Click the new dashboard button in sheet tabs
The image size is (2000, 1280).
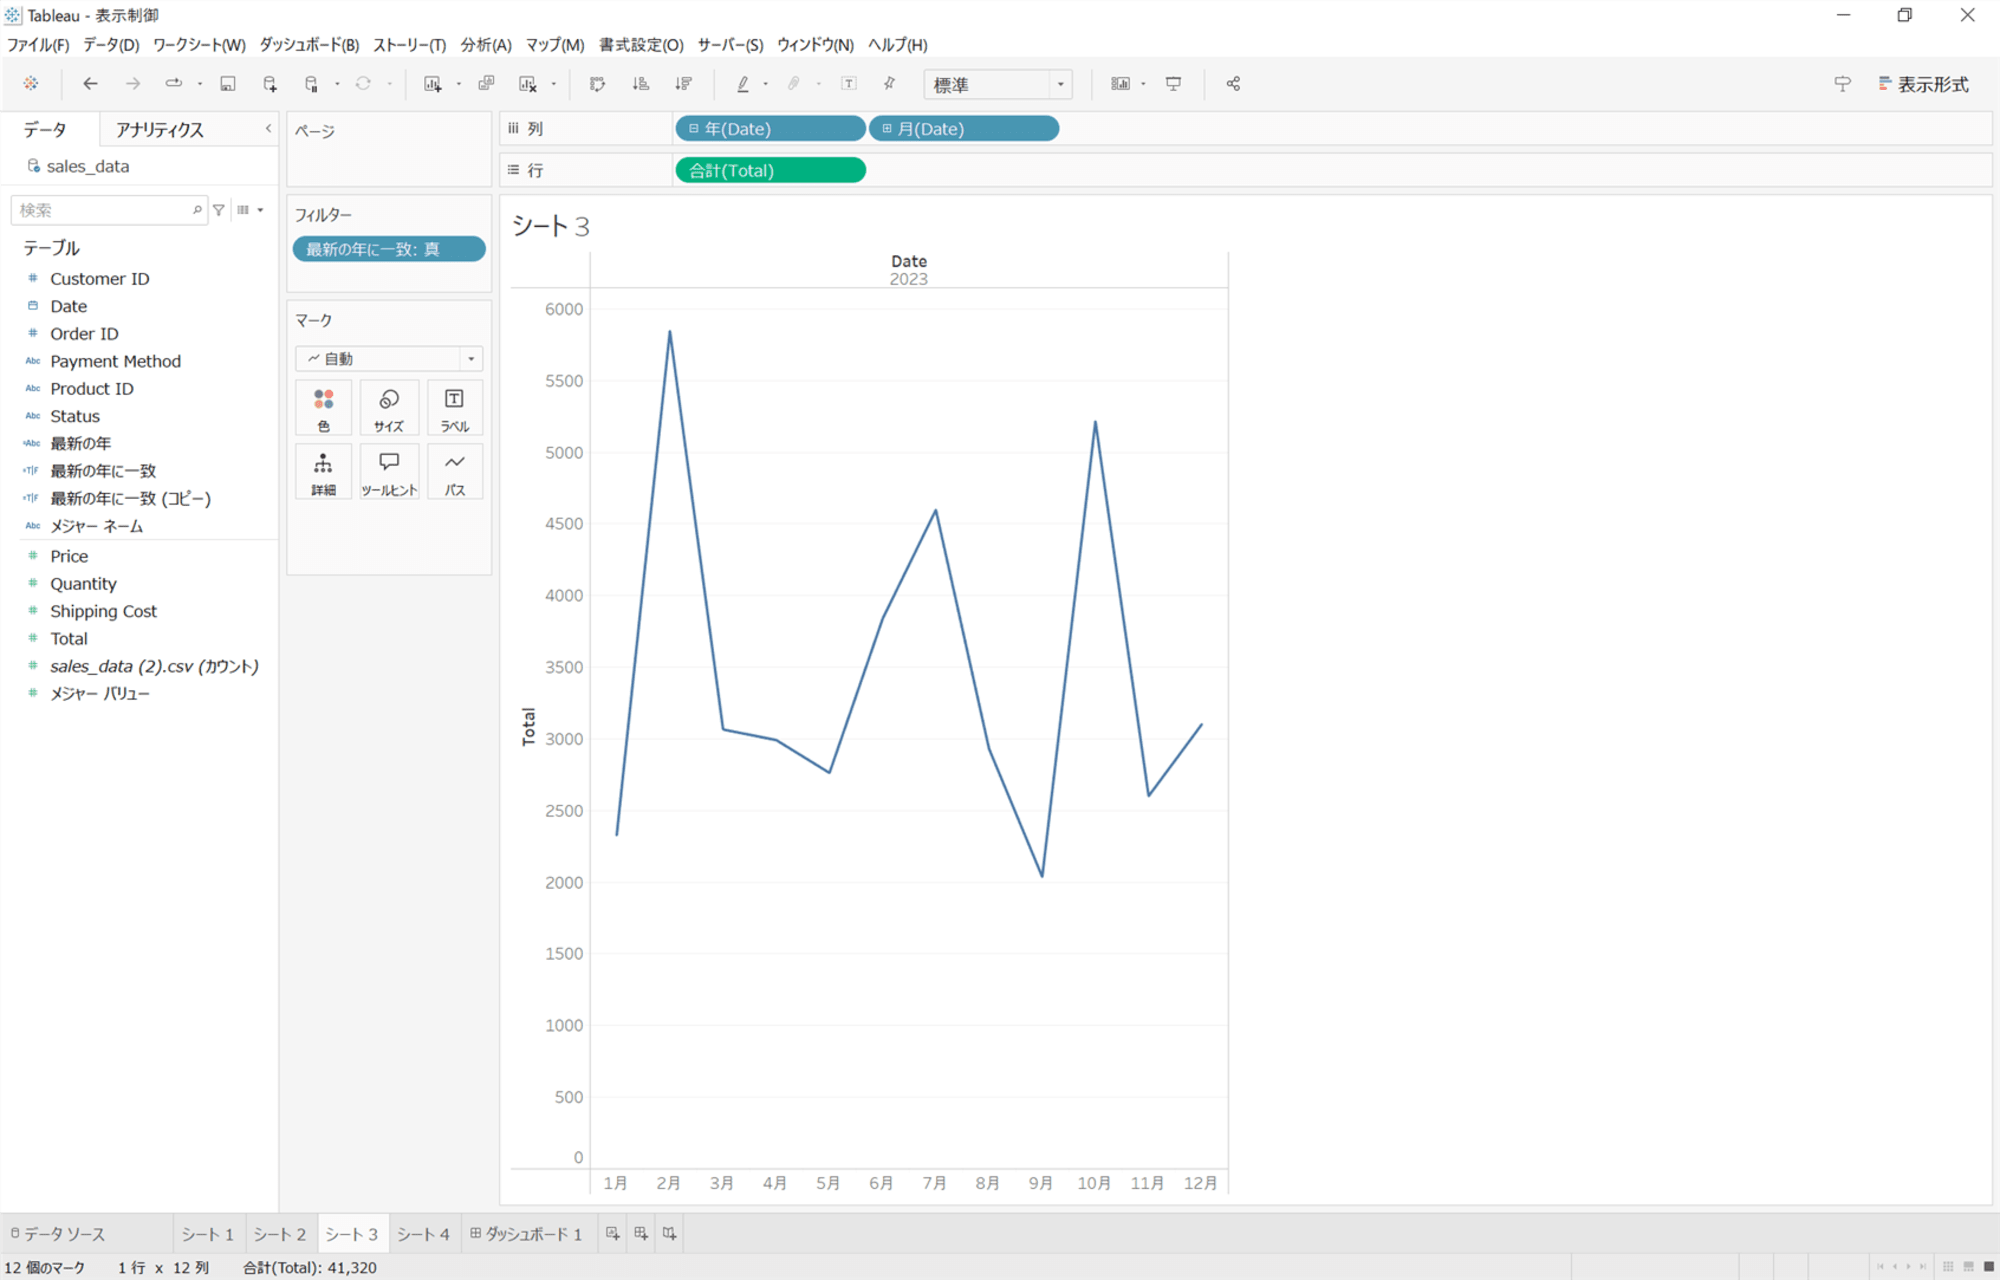641,1234
